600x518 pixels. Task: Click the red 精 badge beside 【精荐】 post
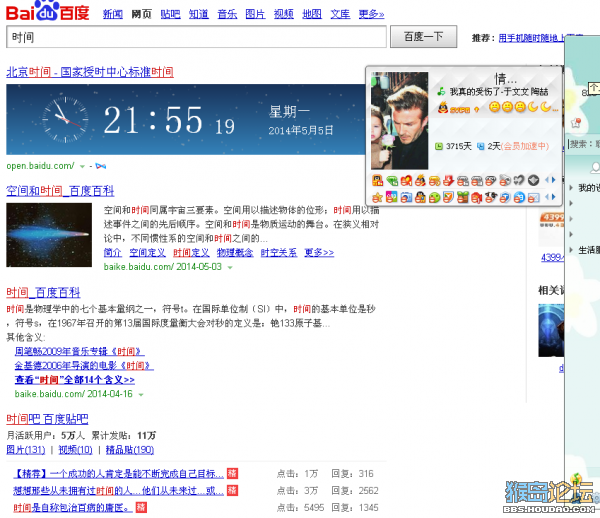click(x=232, y=474)
